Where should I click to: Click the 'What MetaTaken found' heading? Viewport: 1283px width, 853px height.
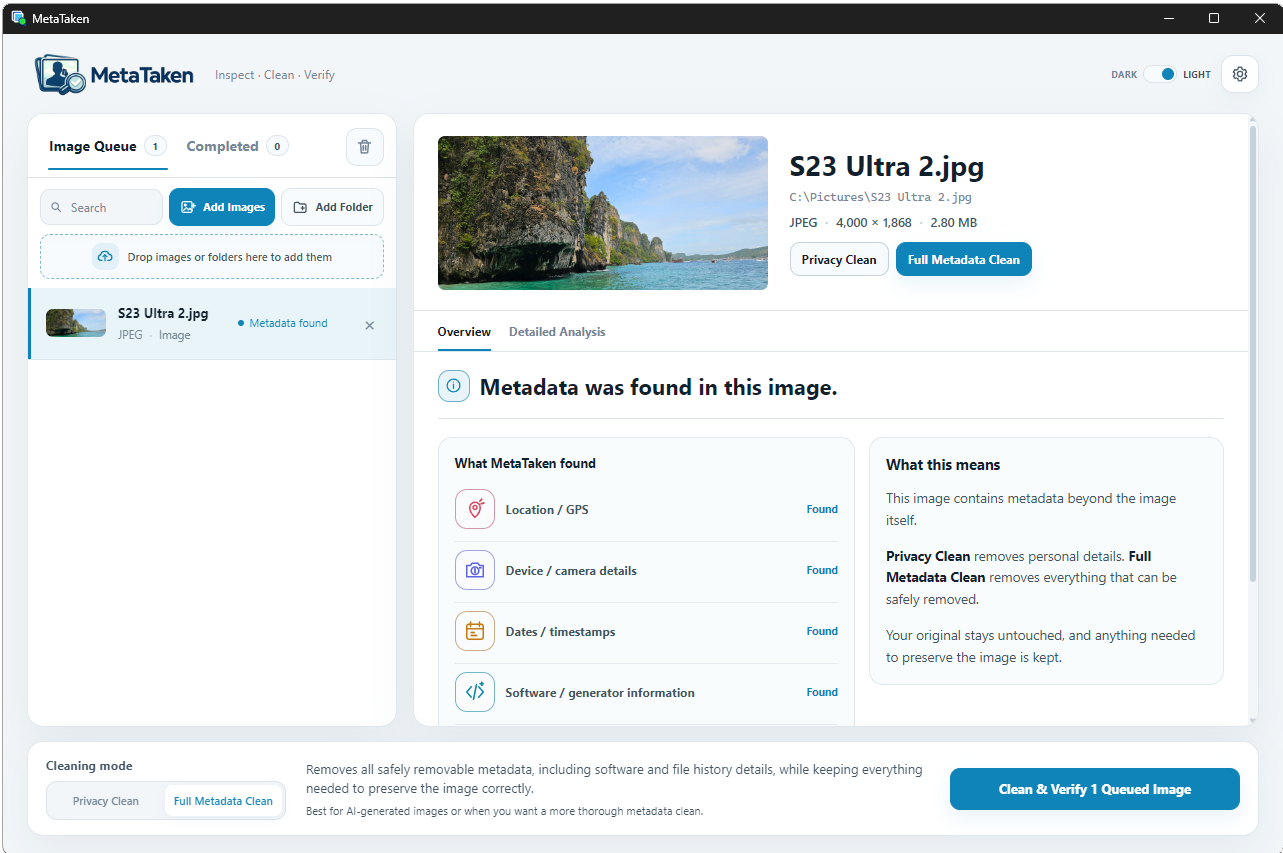[x=525, y=463]
